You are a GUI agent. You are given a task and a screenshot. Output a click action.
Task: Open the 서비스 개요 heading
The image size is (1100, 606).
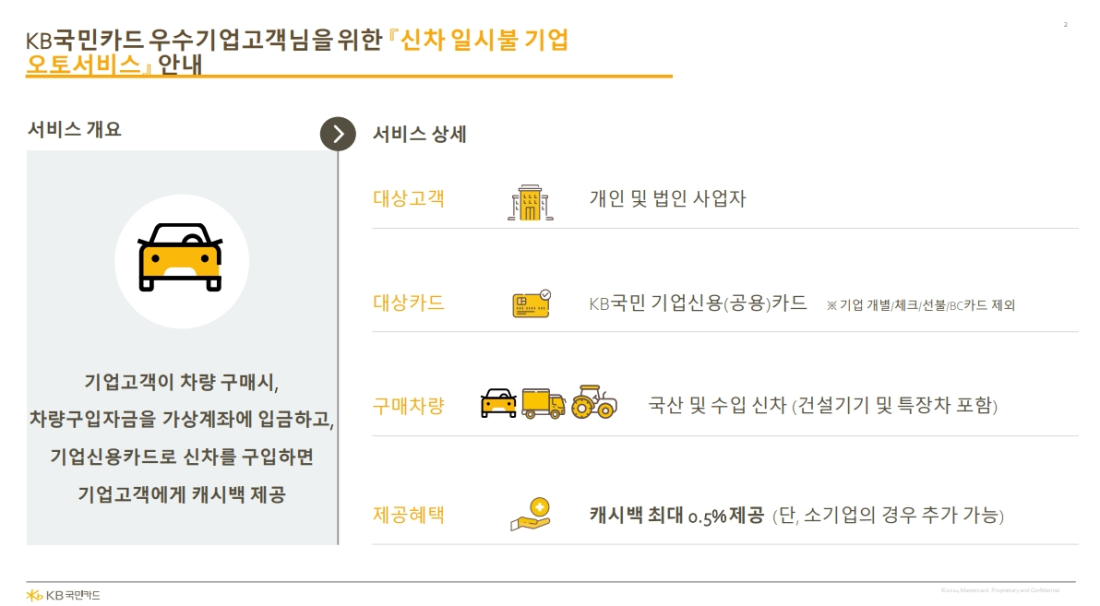coord(74,129)
